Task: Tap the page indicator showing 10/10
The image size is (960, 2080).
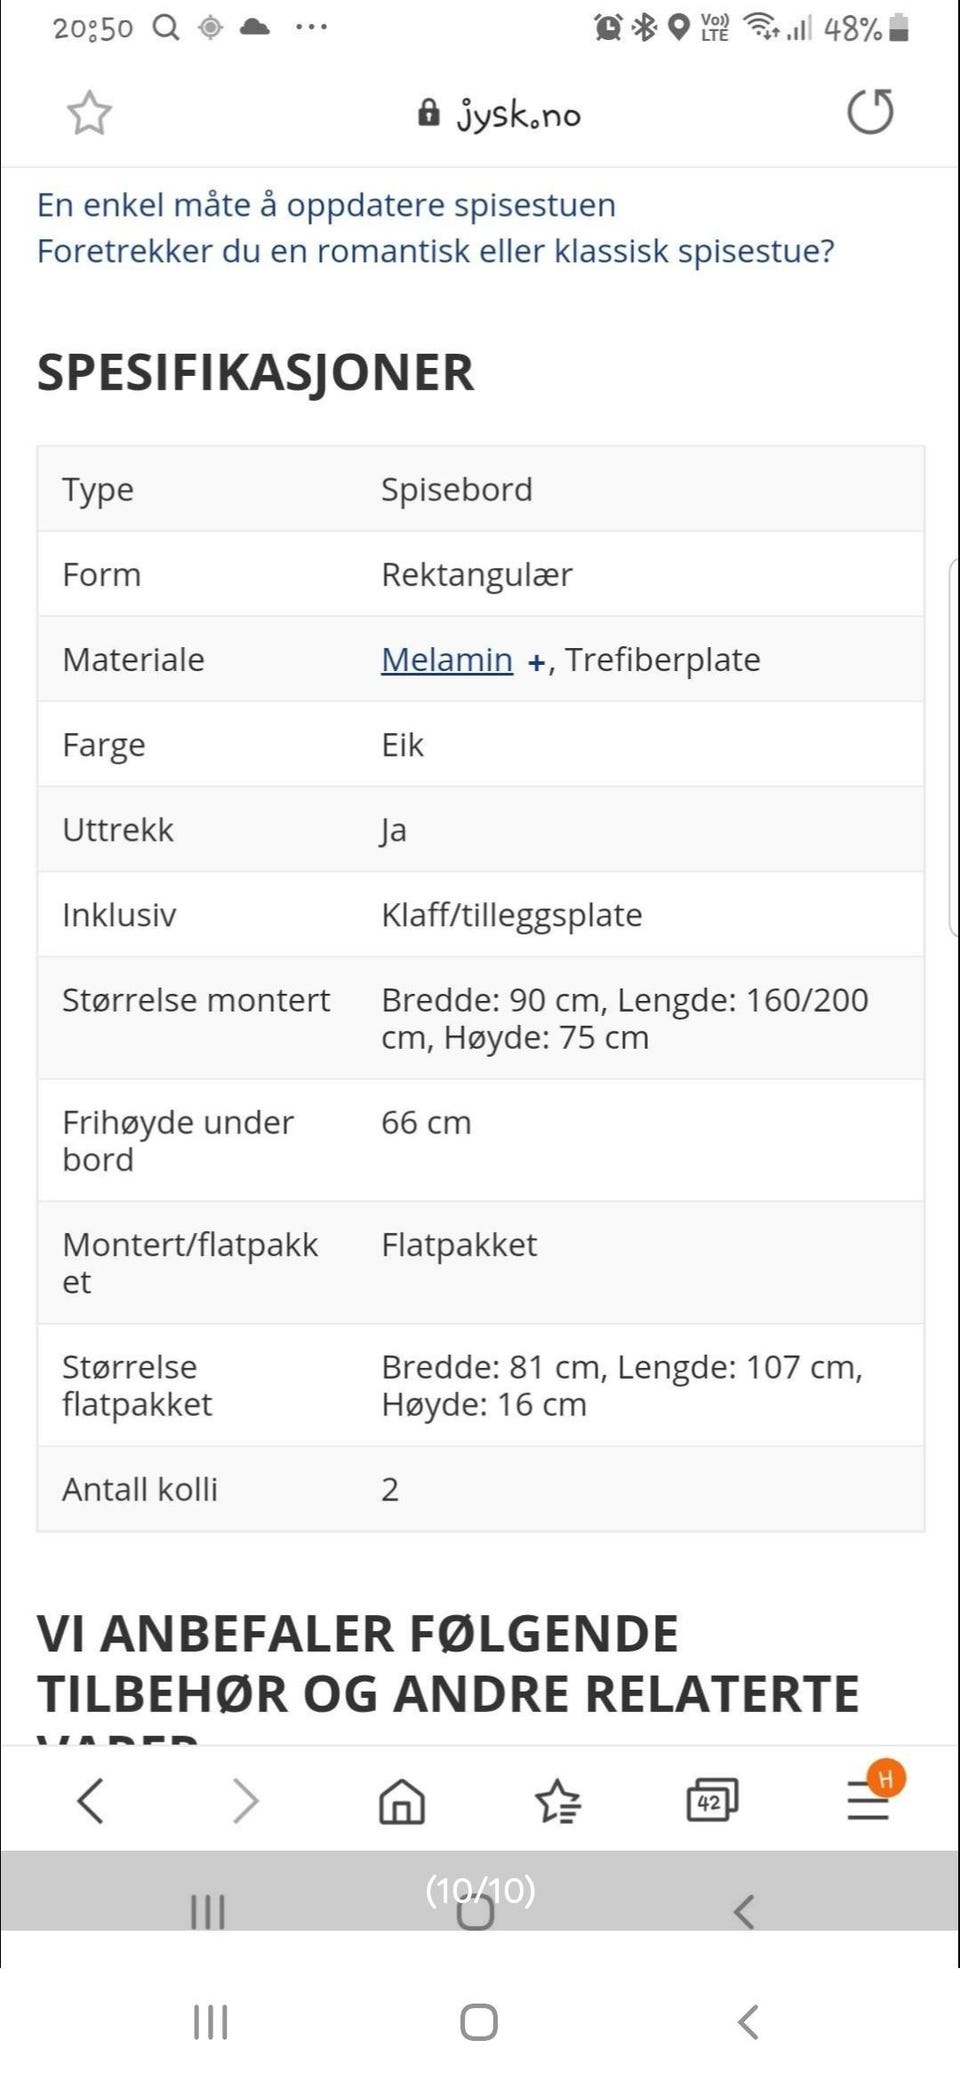Action: click(480, 1891)
